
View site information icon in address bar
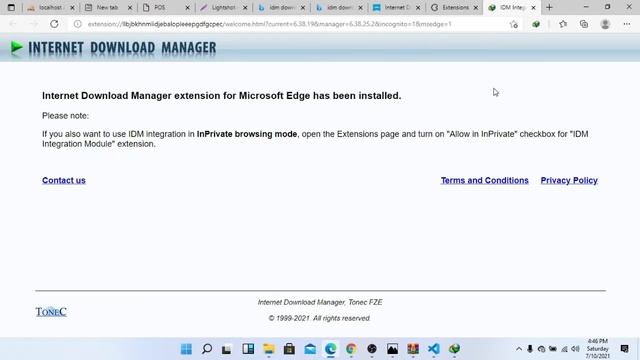pos(78,24)
